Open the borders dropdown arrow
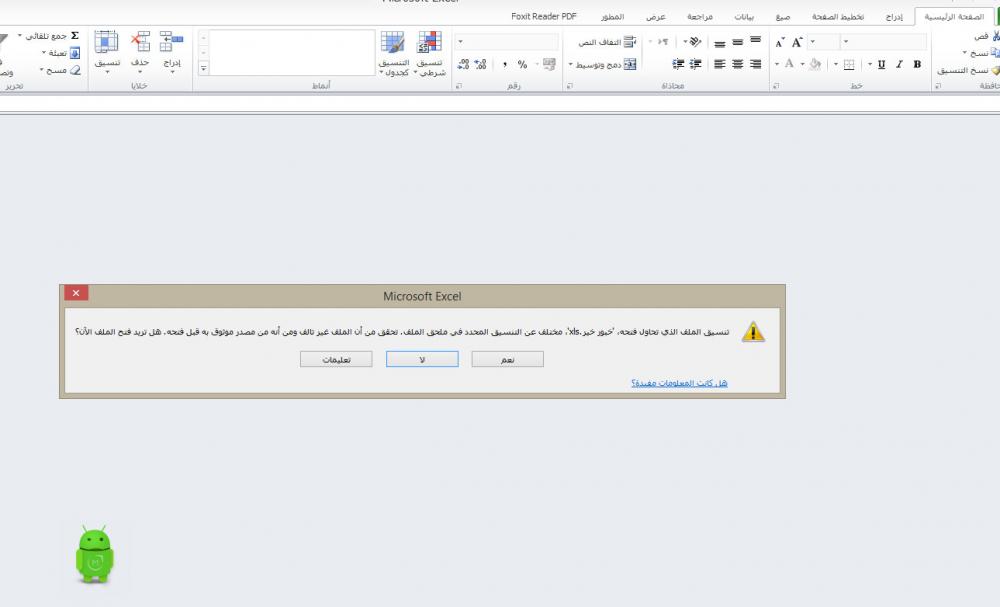The image size is (1000, 607). coord(835,64)
